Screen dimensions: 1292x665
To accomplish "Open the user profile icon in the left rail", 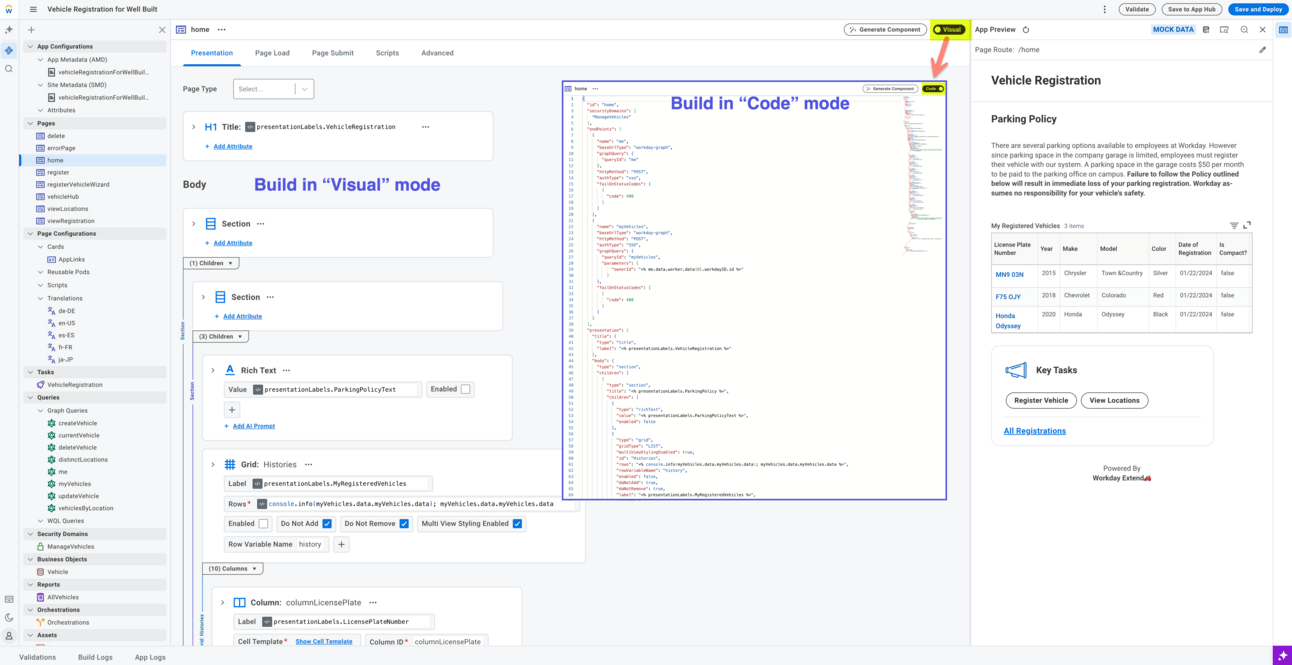I will click(9, 636).
